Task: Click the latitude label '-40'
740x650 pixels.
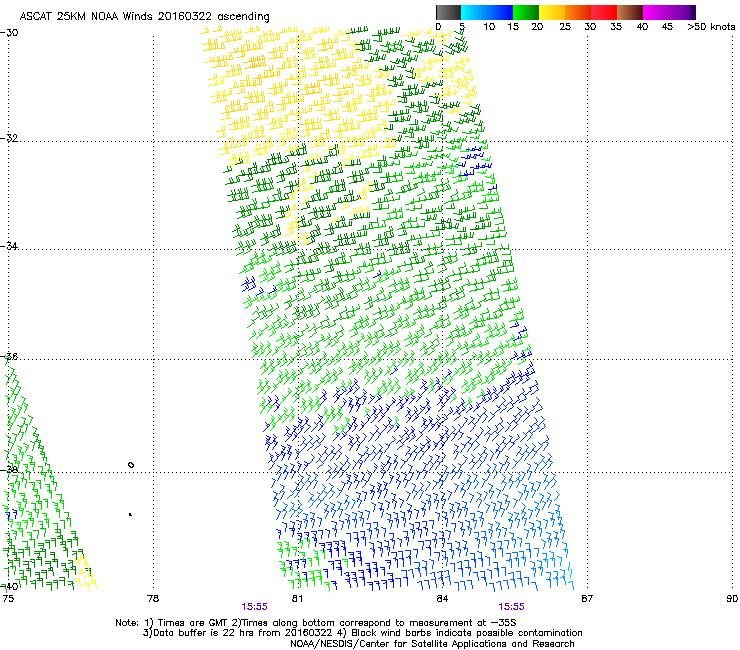Action: click(x=9, y=586)
